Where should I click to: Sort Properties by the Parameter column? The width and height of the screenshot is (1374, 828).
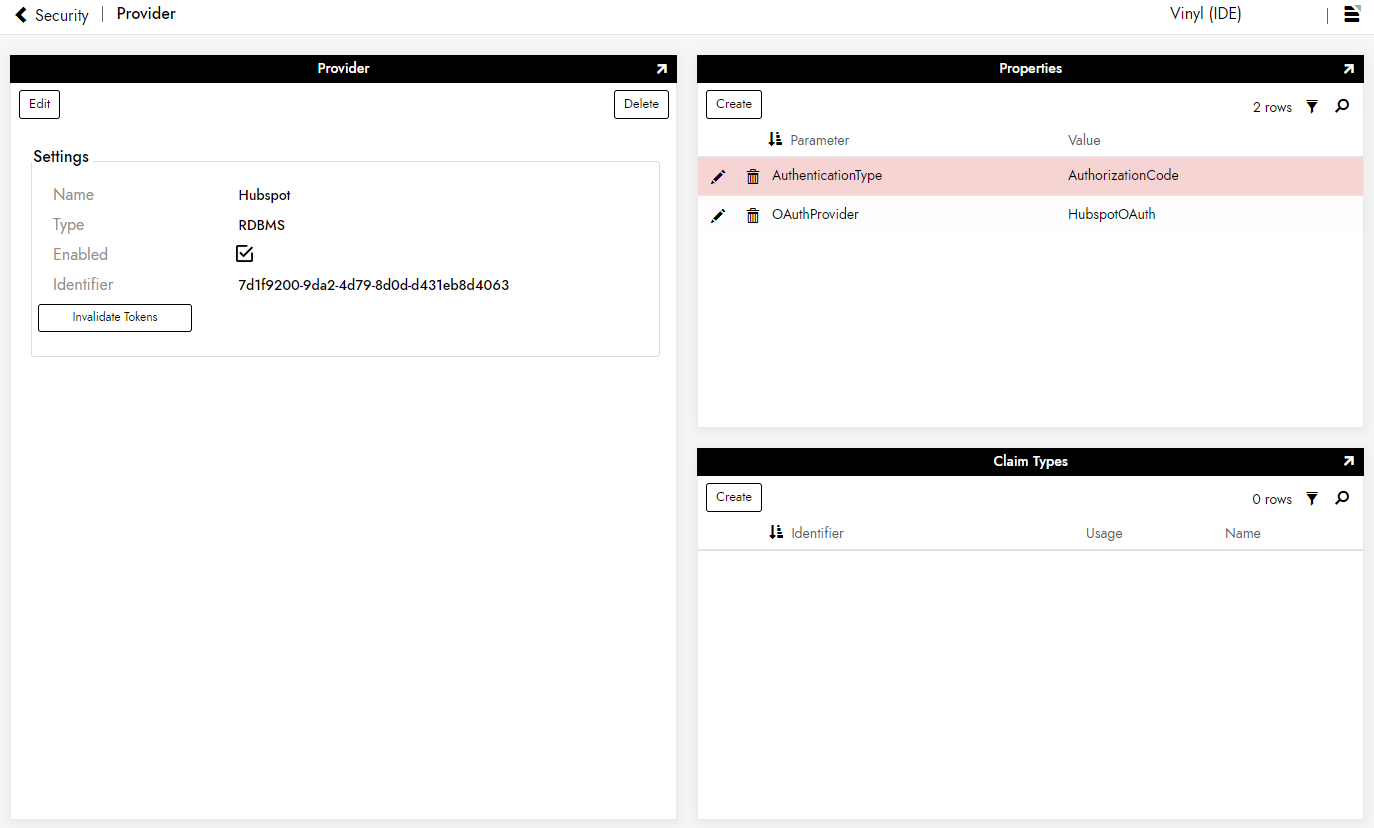pos(819,140)
